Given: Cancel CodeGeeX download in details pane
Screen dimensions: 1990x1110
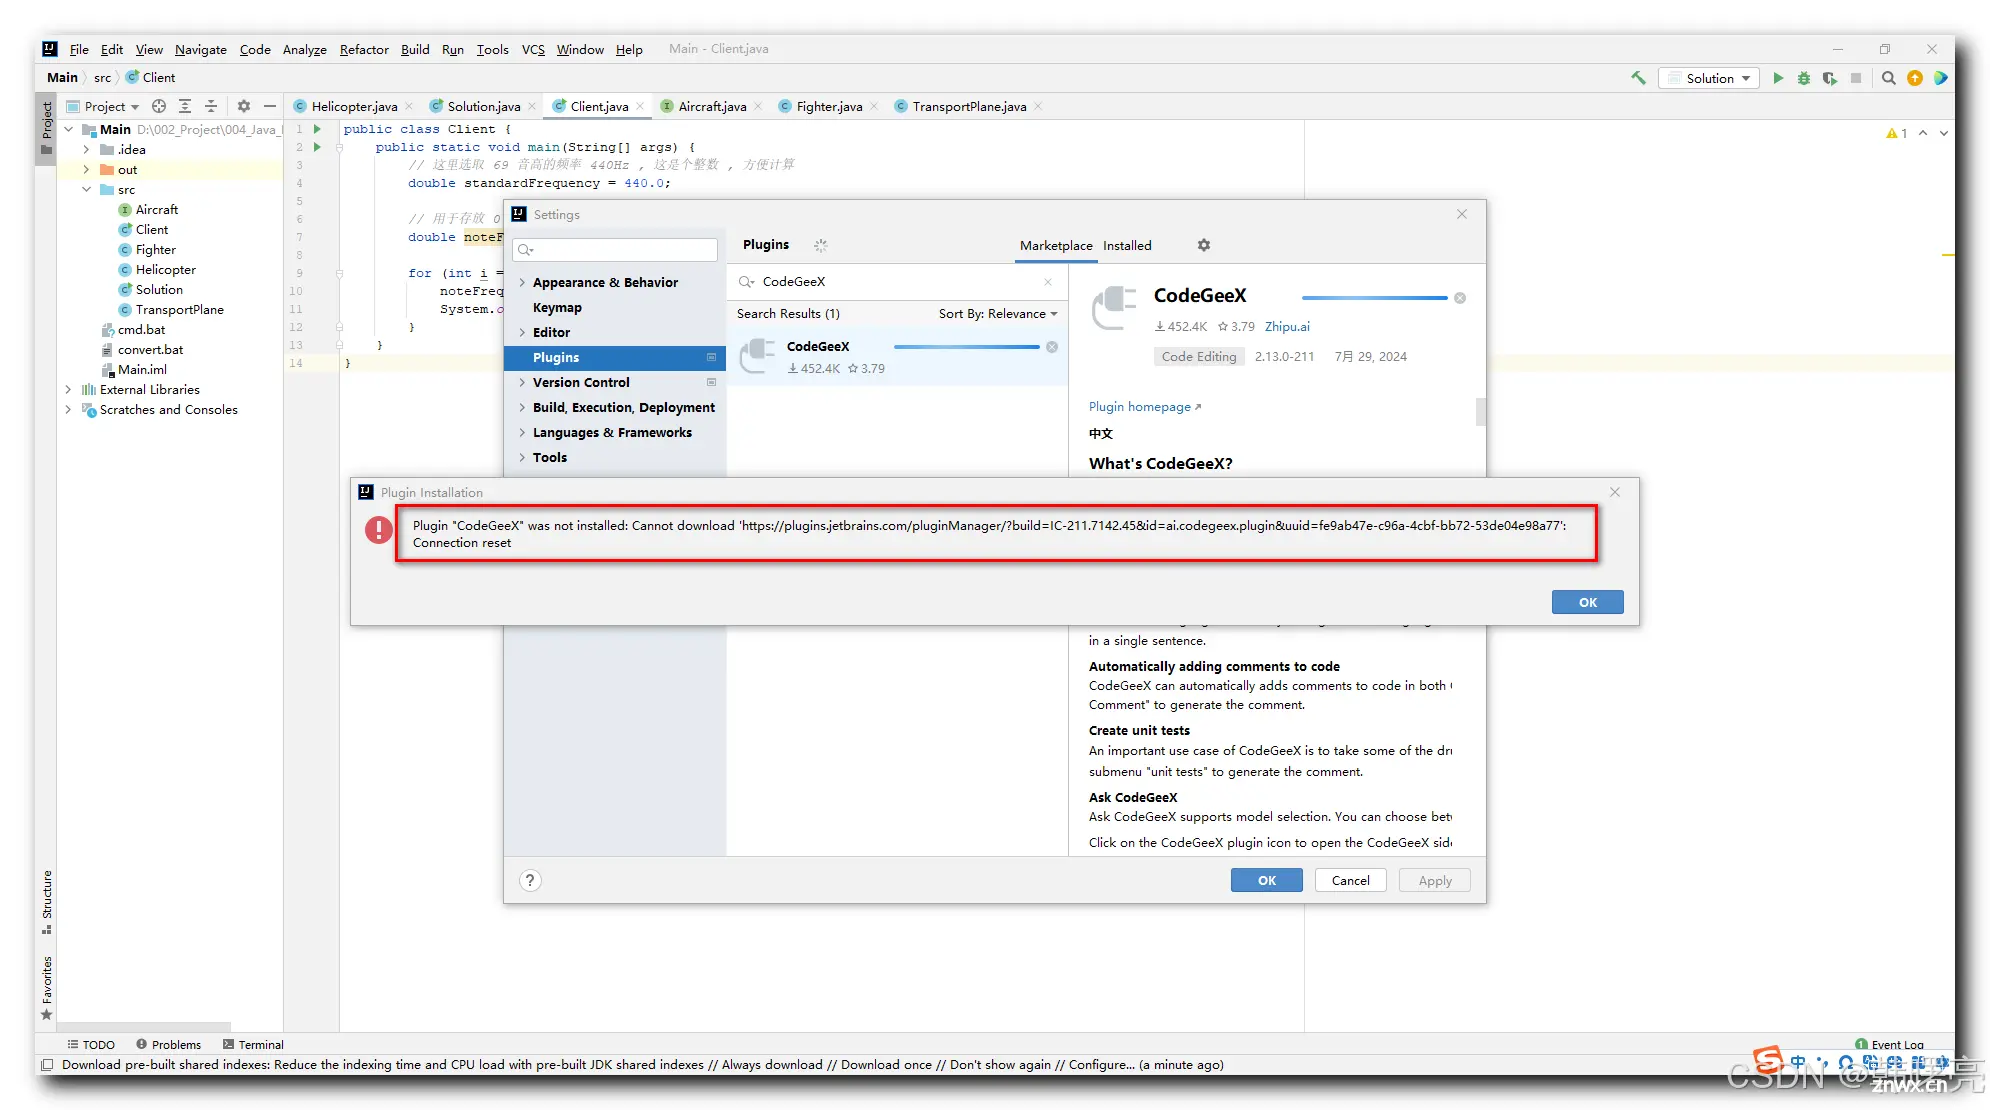Looking at the screenshot, I should (1460, 298).
